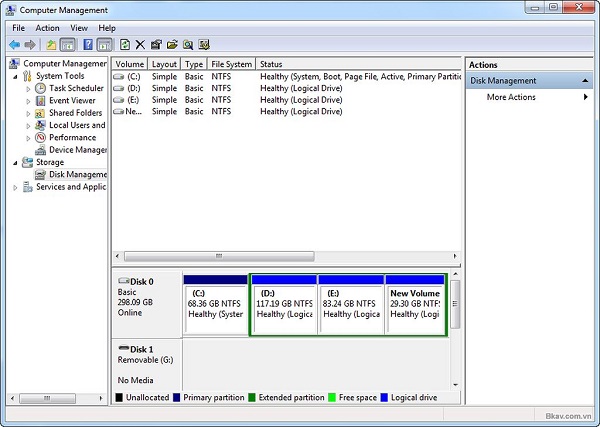This screenshot has height=427, width=600.
Task: Click the Refresh toolbar icon
Action: (x=125, y=45)
